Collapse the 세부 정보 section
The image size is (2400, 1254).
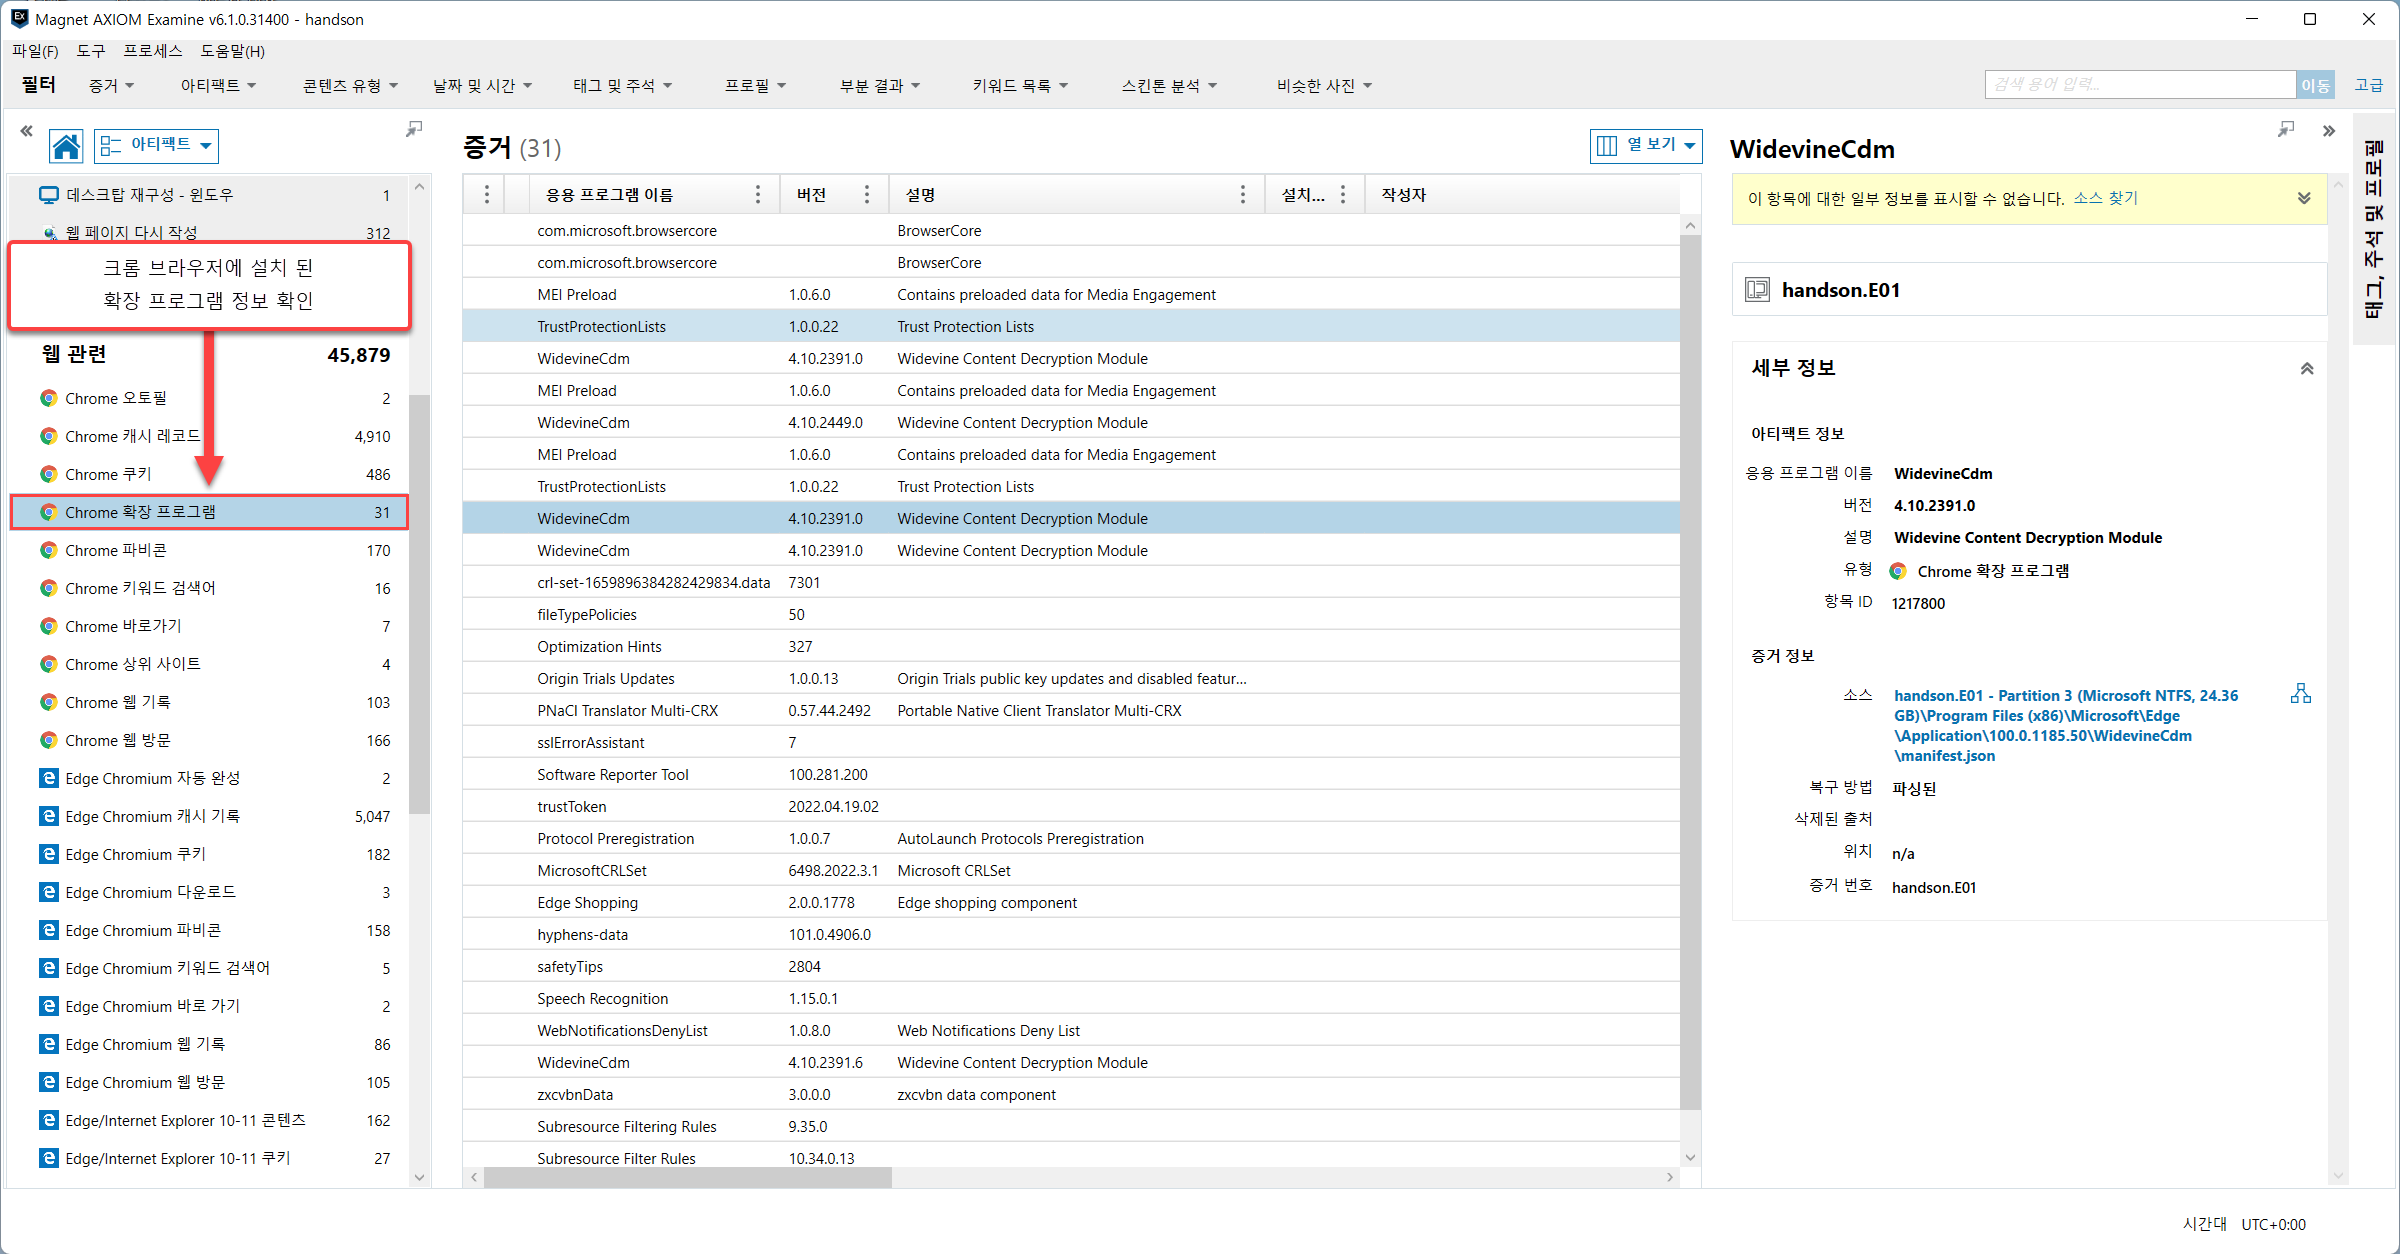pos(2306,368)
